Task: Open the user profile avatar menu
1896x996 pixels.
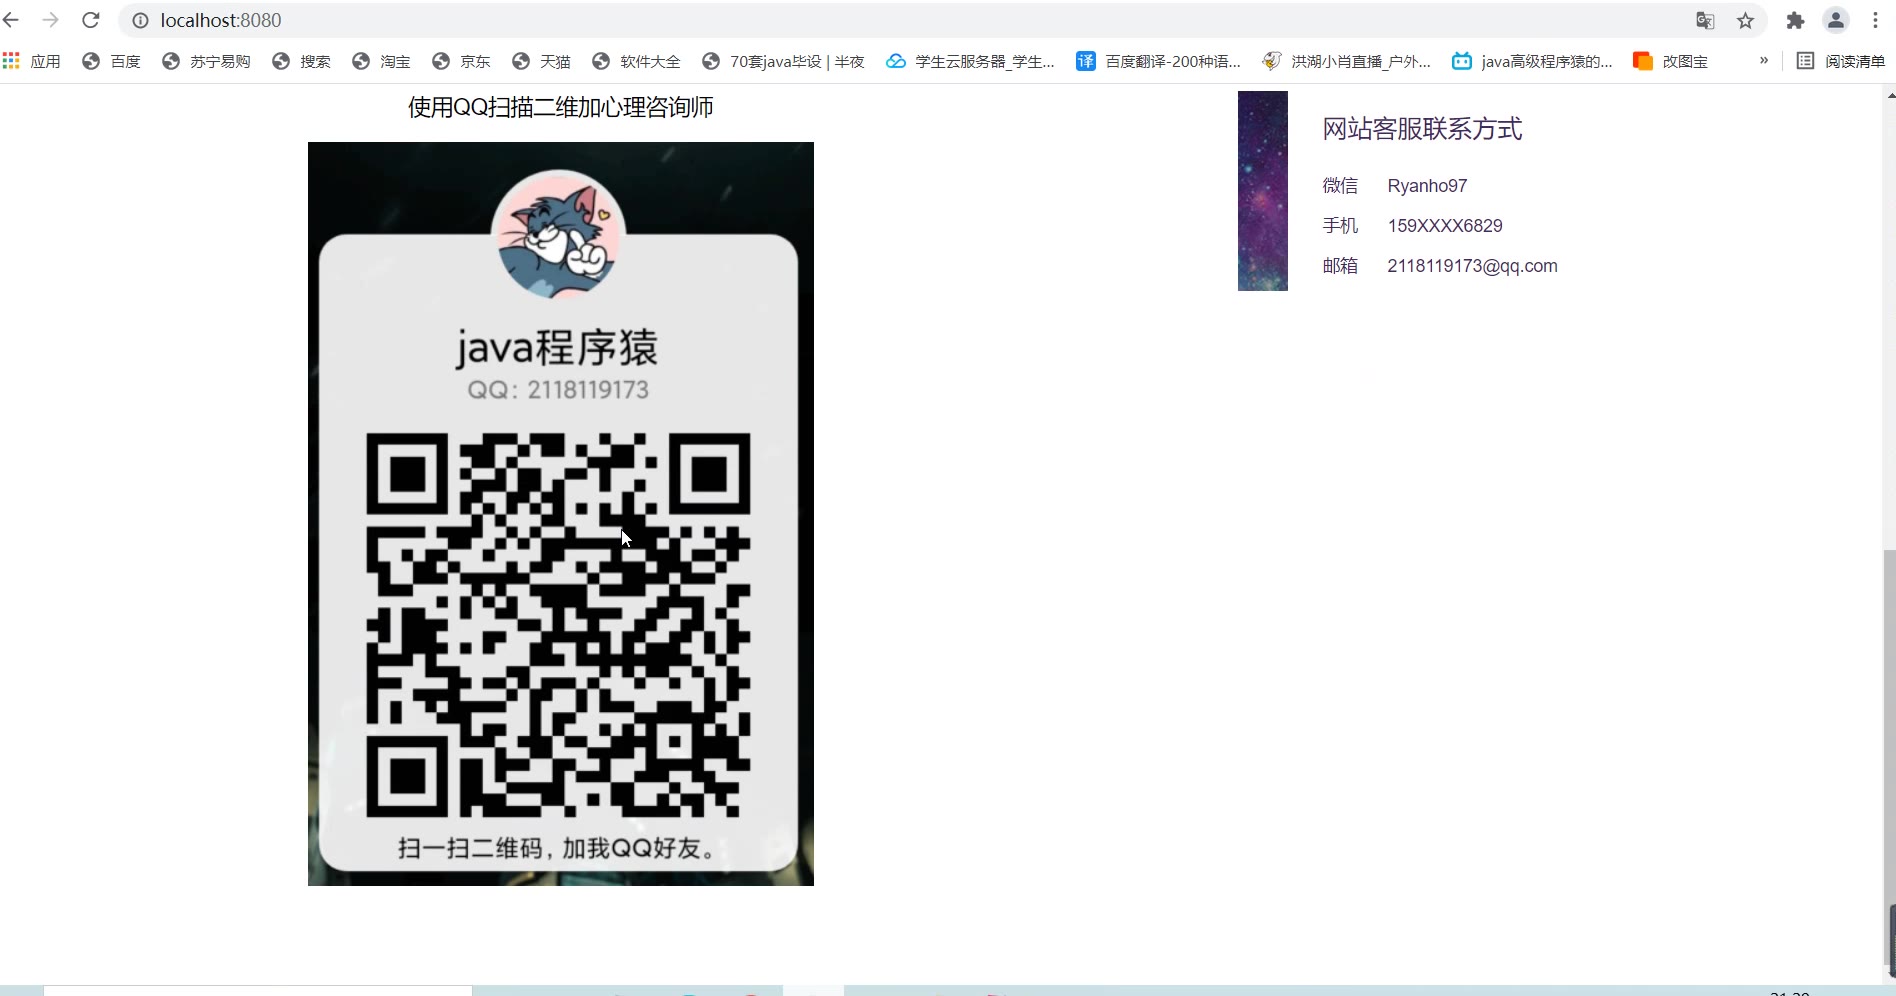Action: (x=1836, y=20)
